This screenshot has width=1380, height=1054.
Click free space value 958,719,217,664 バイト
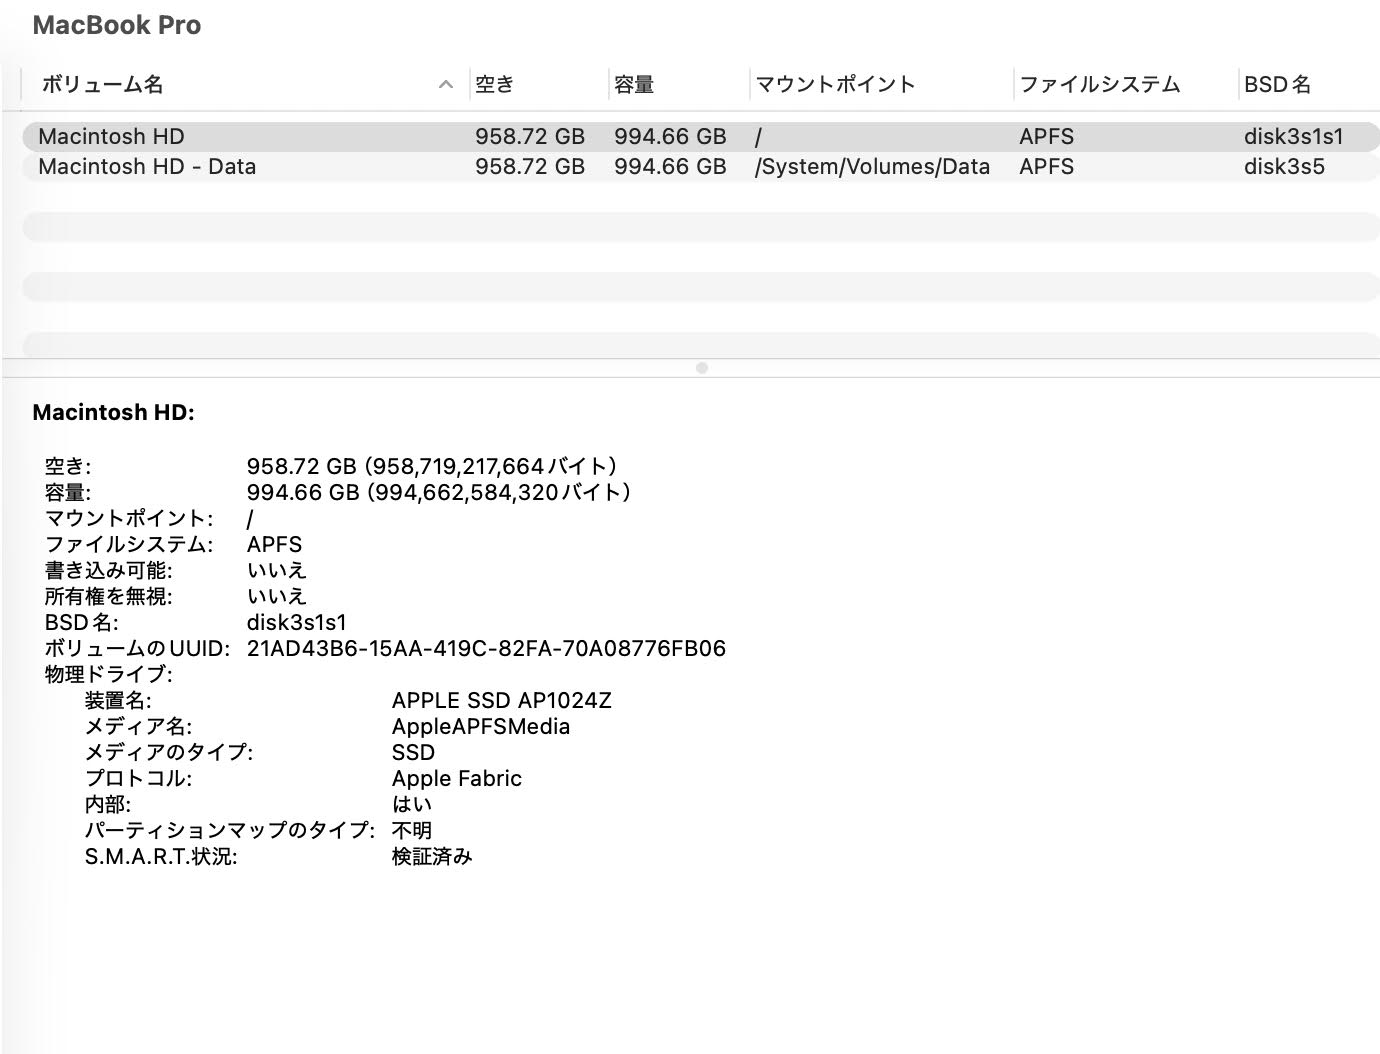pyautogui.click(x=432, y=466)
